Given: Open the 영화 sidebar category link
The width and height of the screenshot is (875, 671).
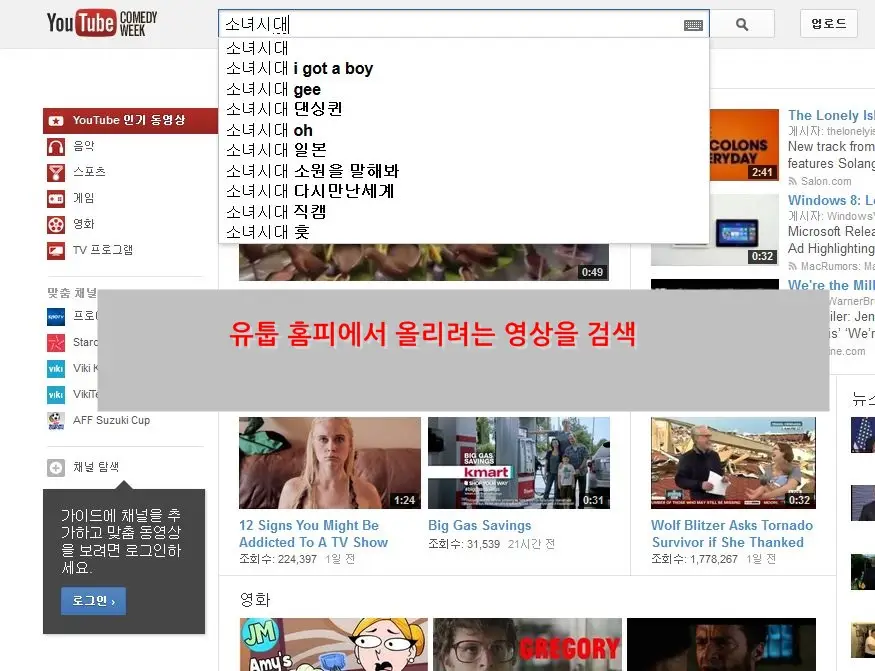Looking at the screenshot, I should (84, 224).
